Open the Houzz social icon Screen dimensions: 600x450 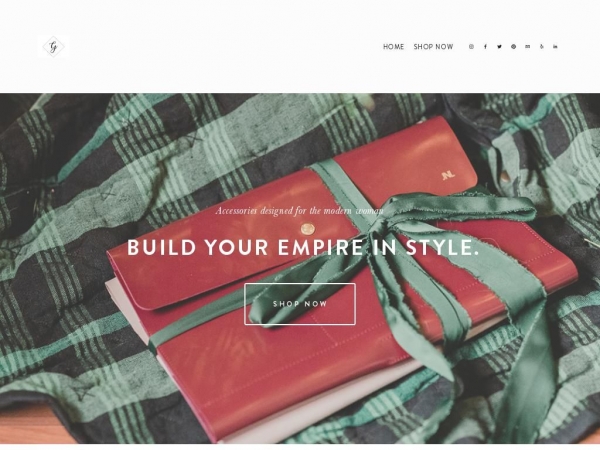541,47
